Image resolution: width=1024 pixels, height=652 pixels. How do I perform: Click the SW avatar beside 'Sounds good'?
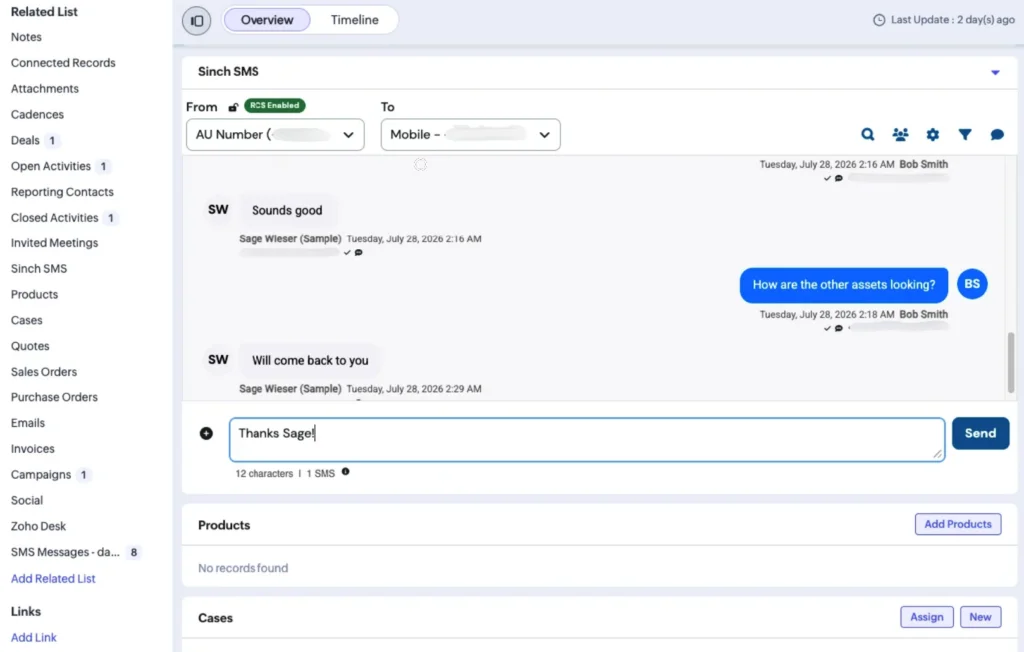[x=218, y=210]
